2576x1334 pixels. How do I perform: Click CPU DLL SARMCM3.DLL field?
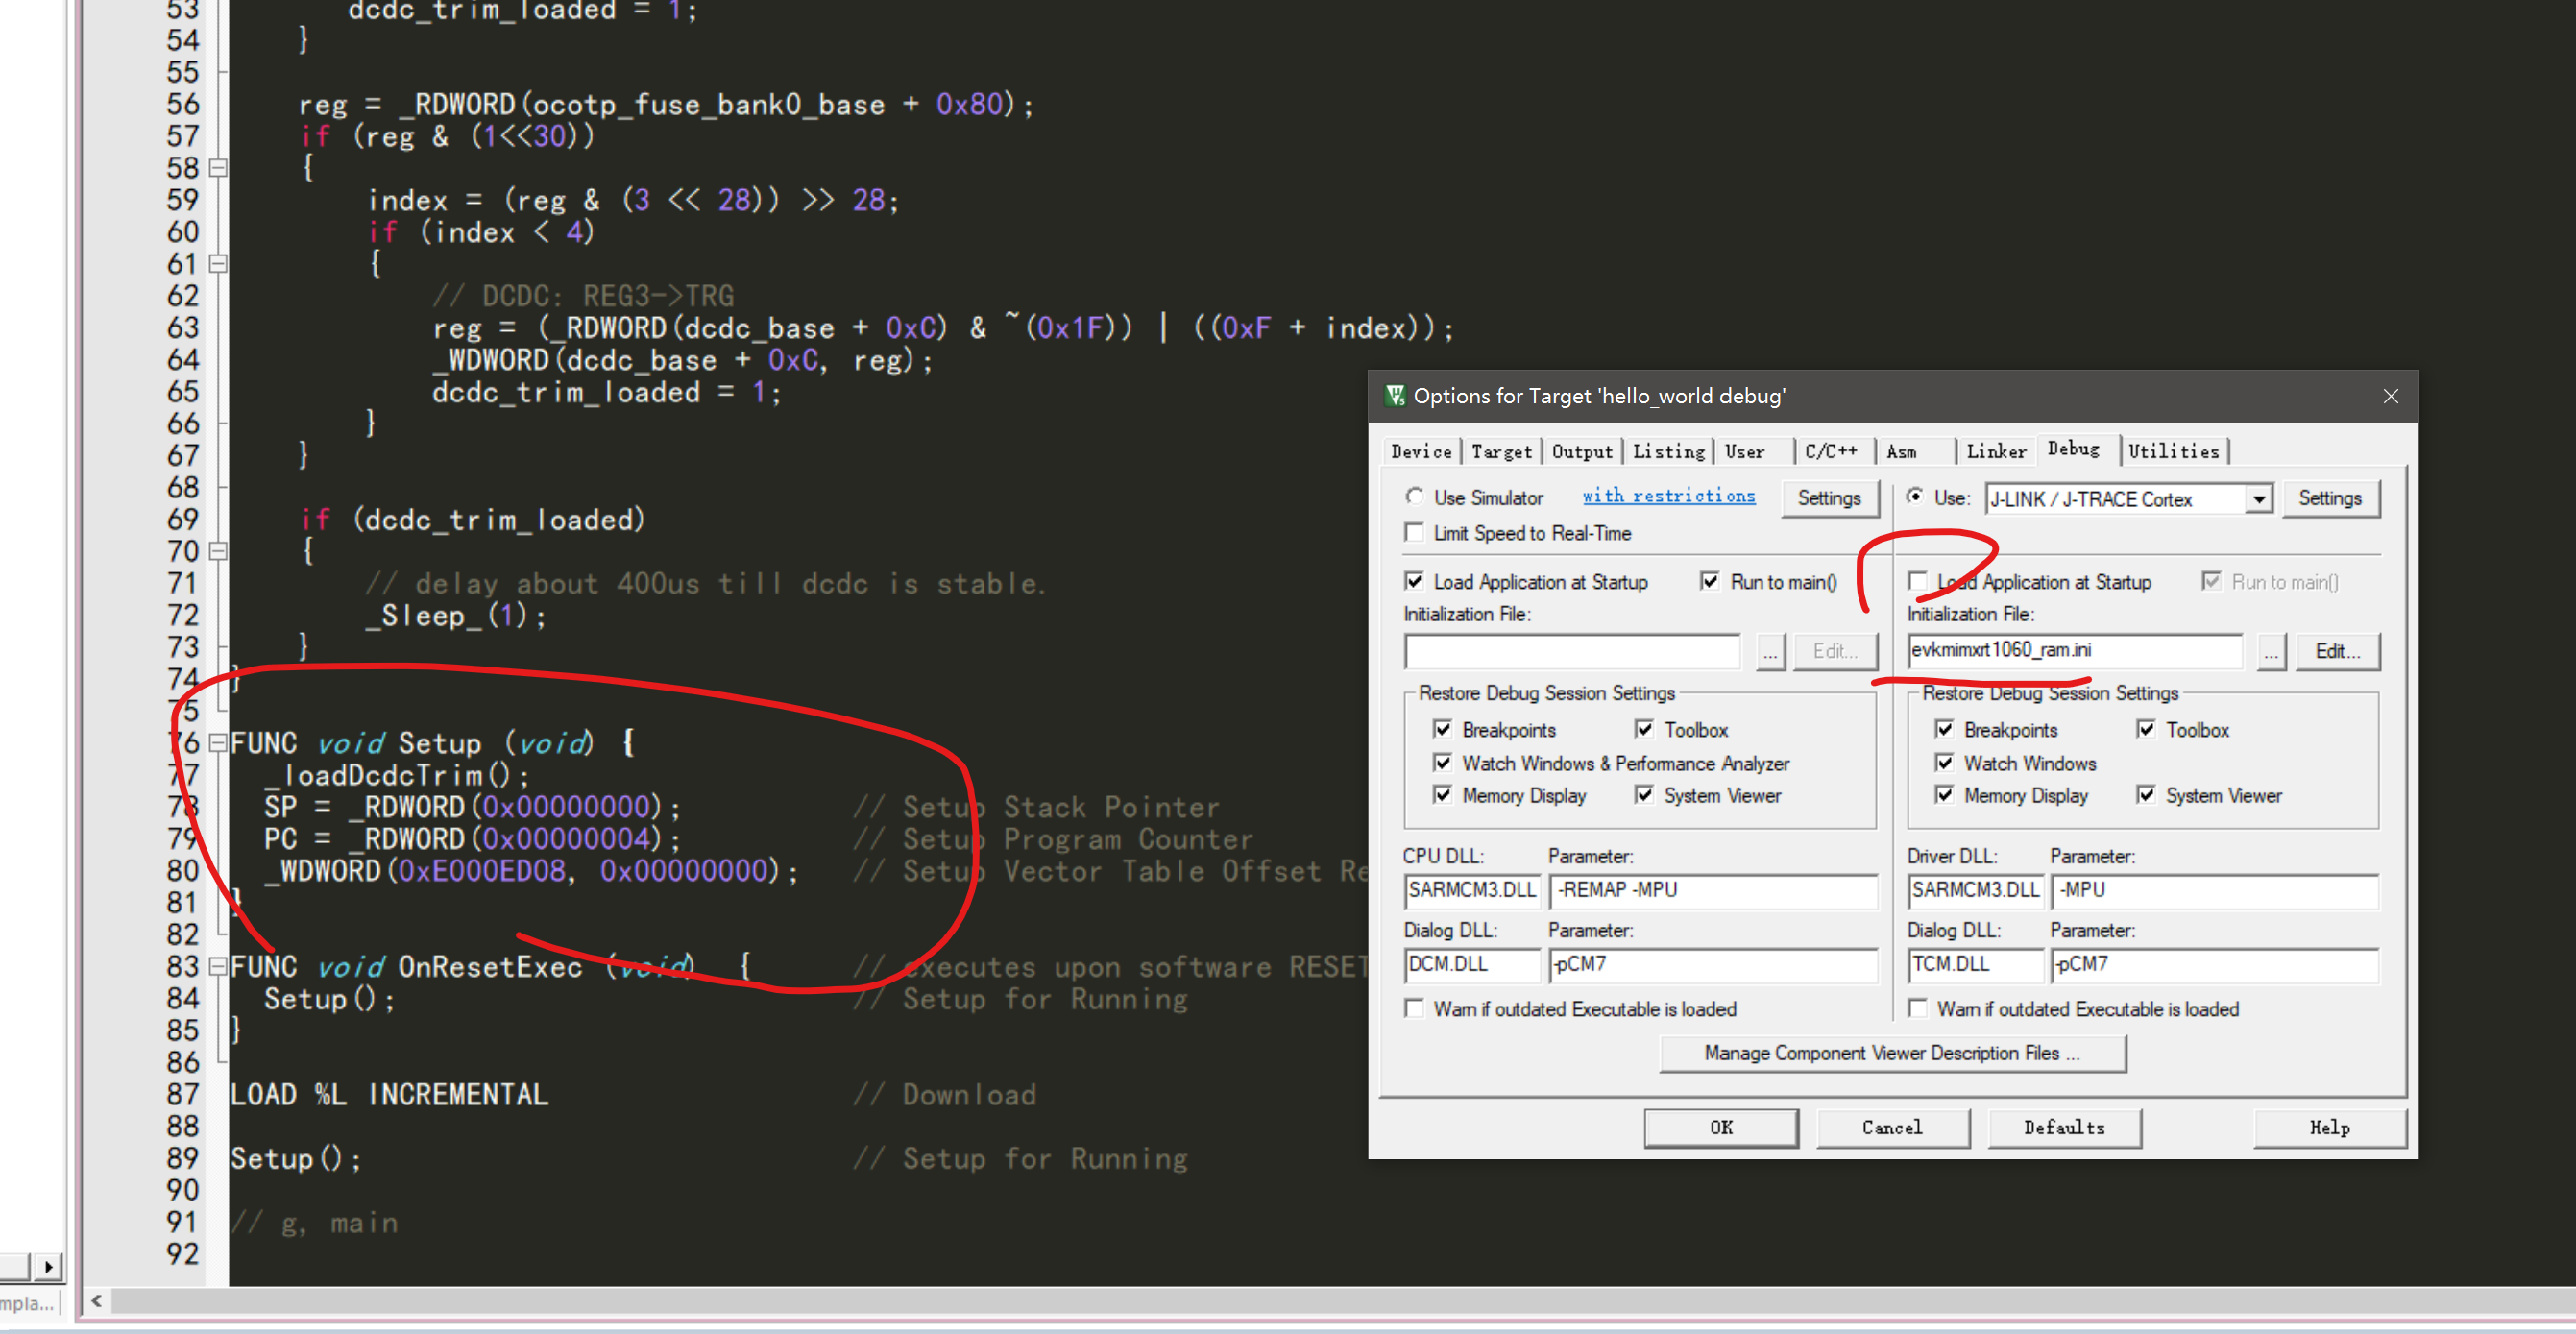click(1472, 890)
